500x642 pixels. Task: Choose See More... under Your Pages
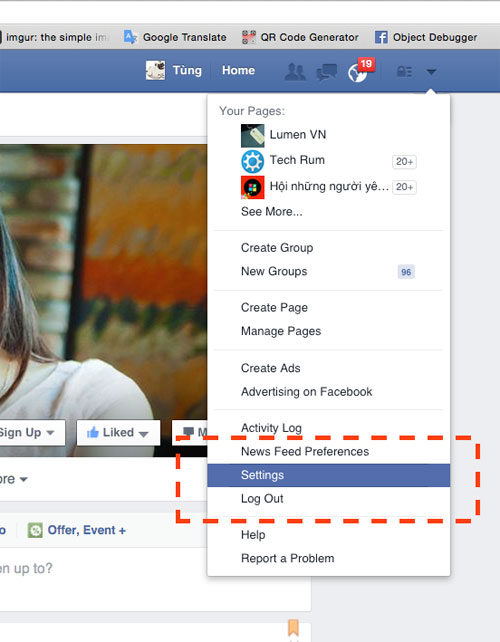tap(272, 212)
